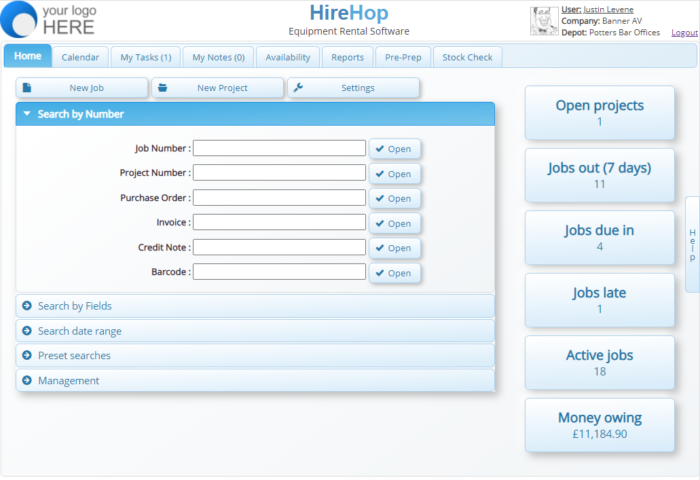Open the Stock Check tab

[467, 57]
